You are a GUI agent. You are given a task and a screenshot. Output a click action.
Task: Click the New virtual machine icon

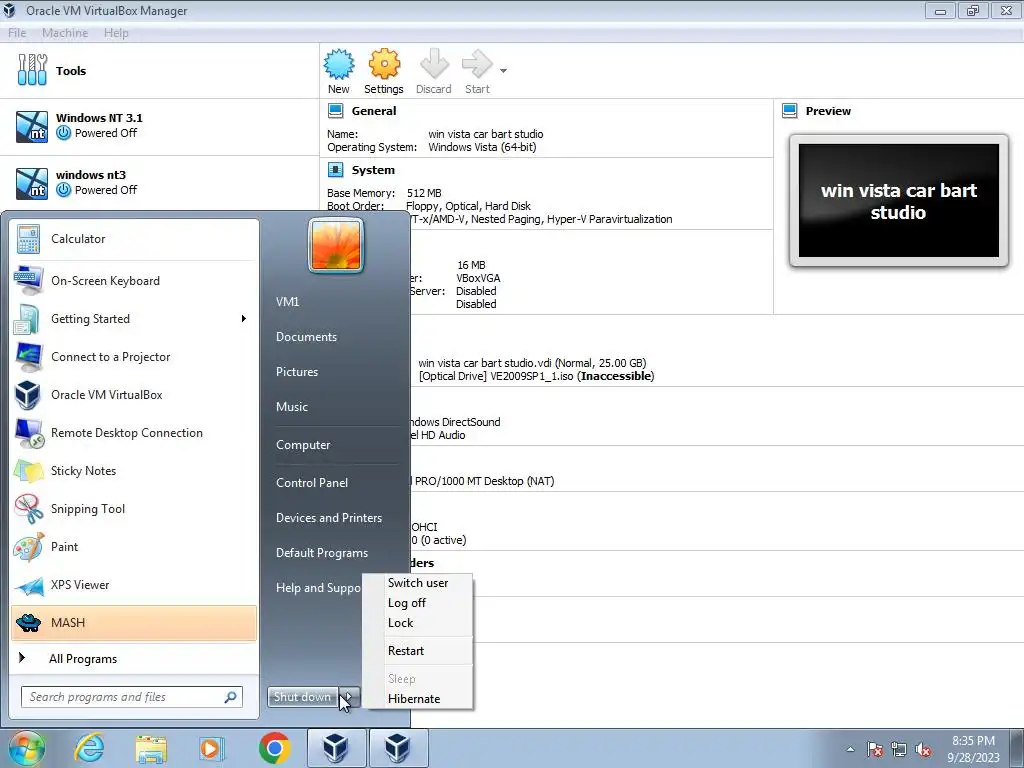pyautogui.click(x=339, y=64)
